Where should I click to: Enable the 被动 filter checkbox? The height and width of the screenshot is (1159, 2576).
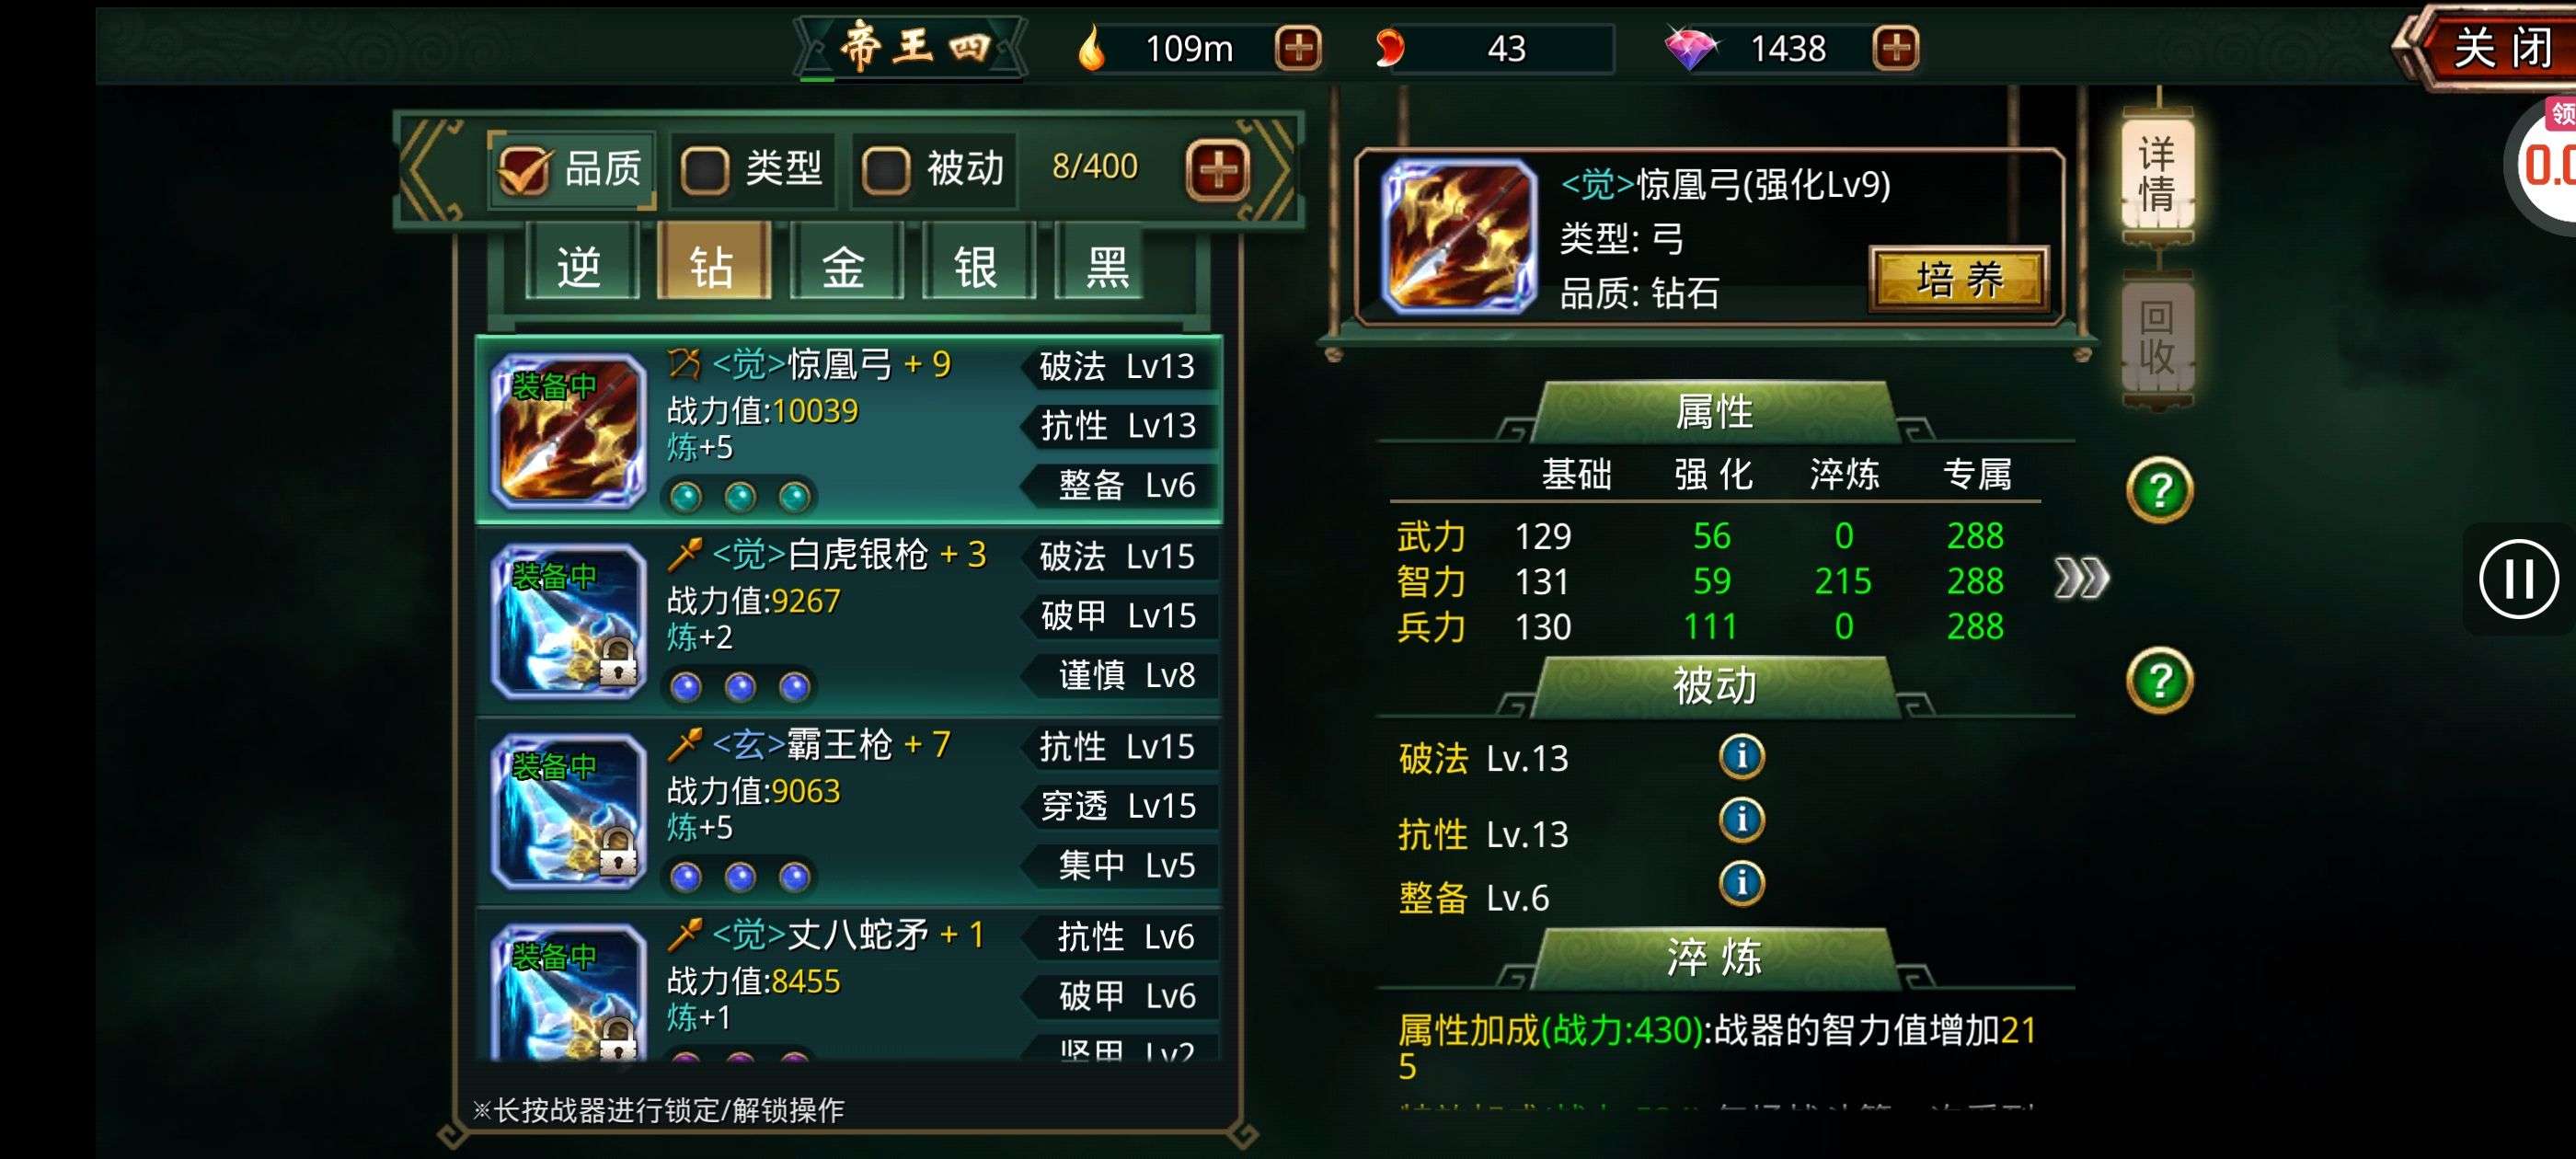point(885,169)
